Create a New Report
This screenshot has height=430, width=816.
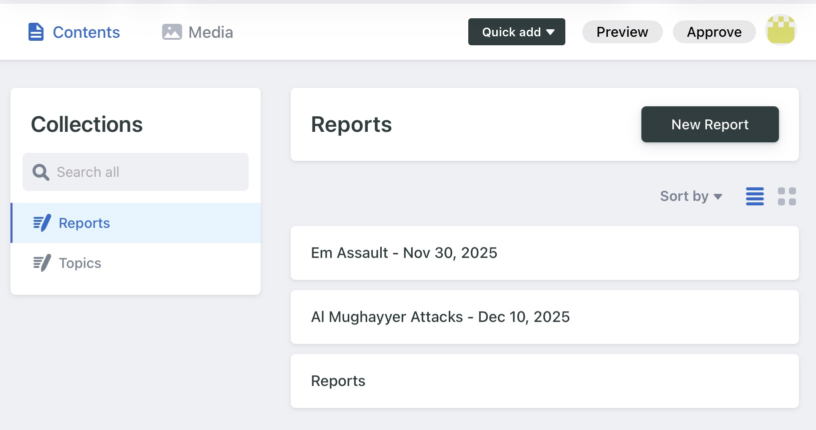(x=710, y=124)
